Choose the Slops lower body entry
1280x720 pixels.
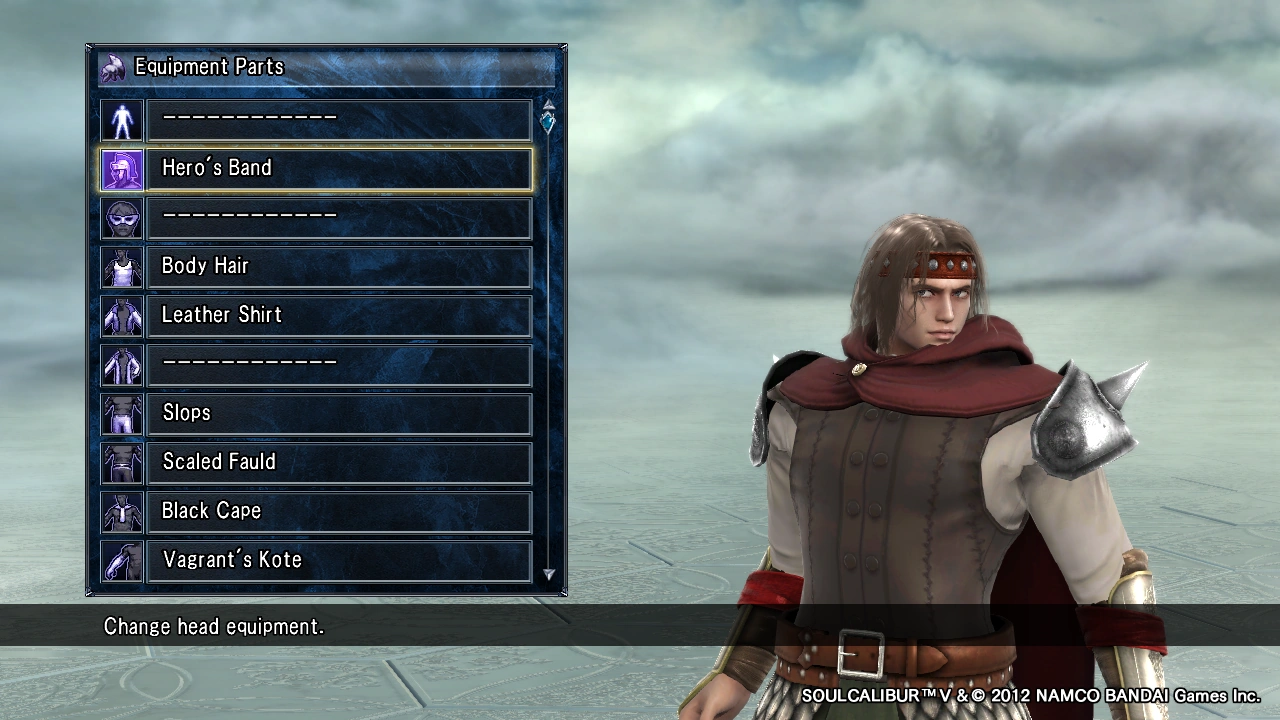tap(339, 414)
